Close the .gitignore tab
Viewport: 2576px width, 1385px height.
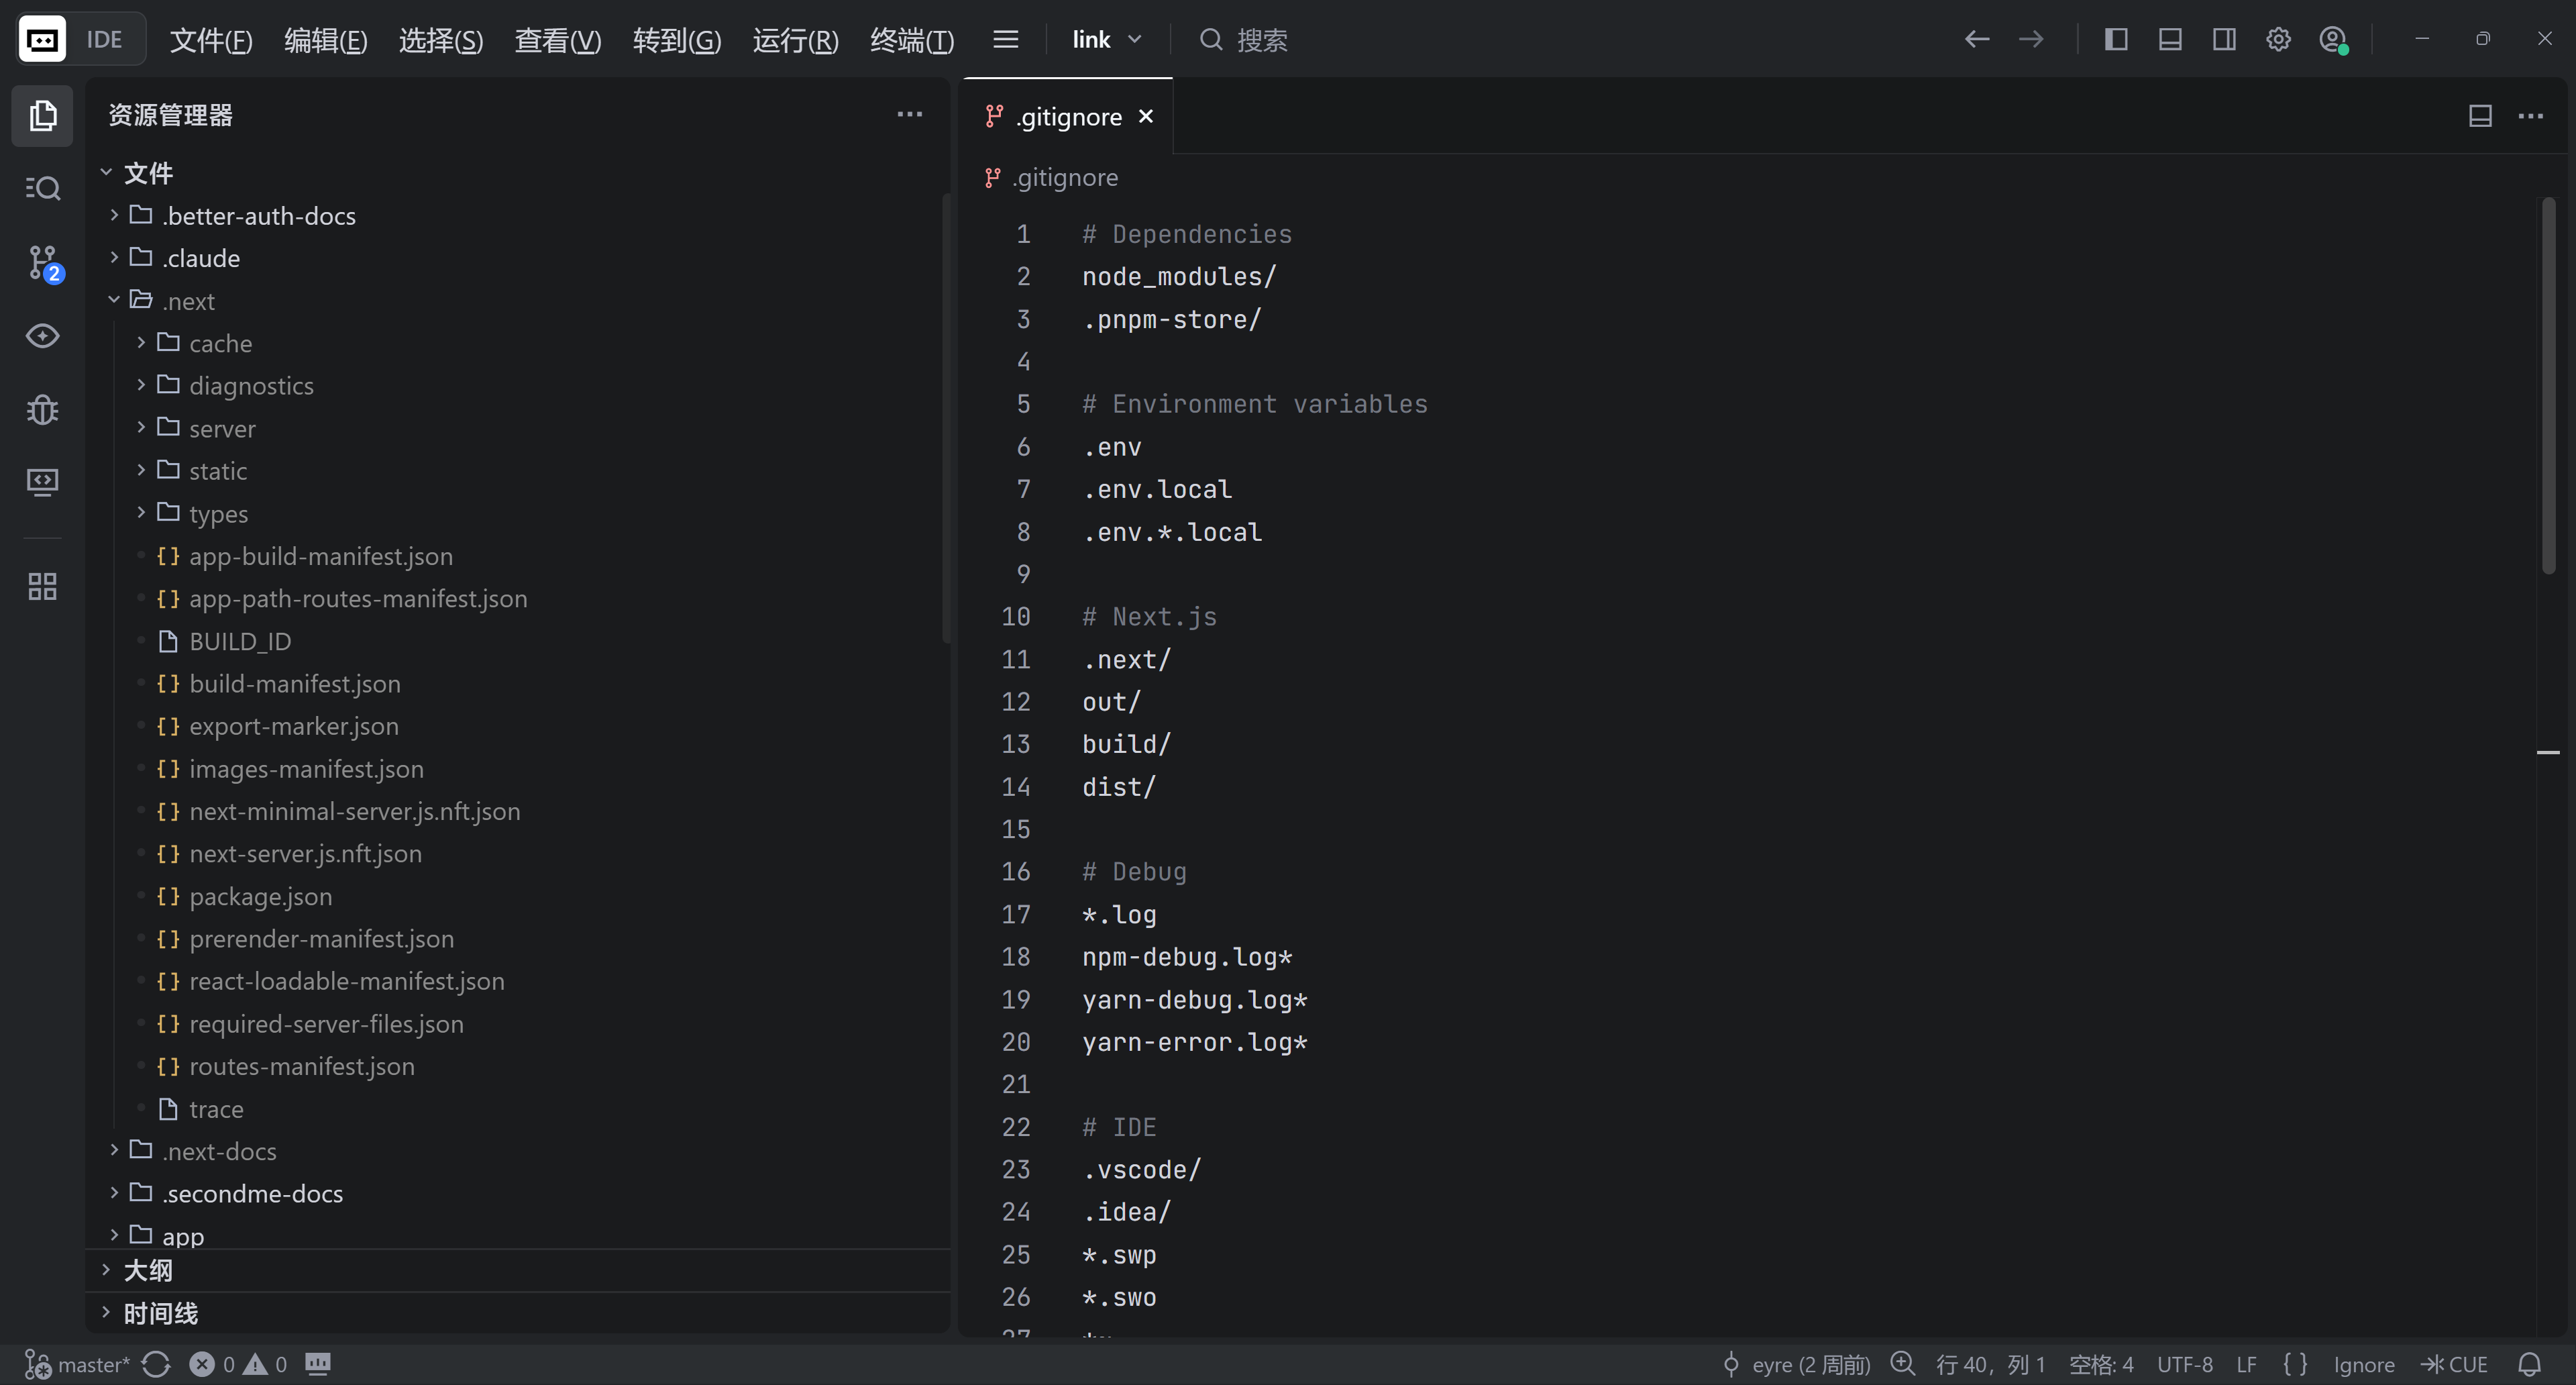(x=1146, y=116)
